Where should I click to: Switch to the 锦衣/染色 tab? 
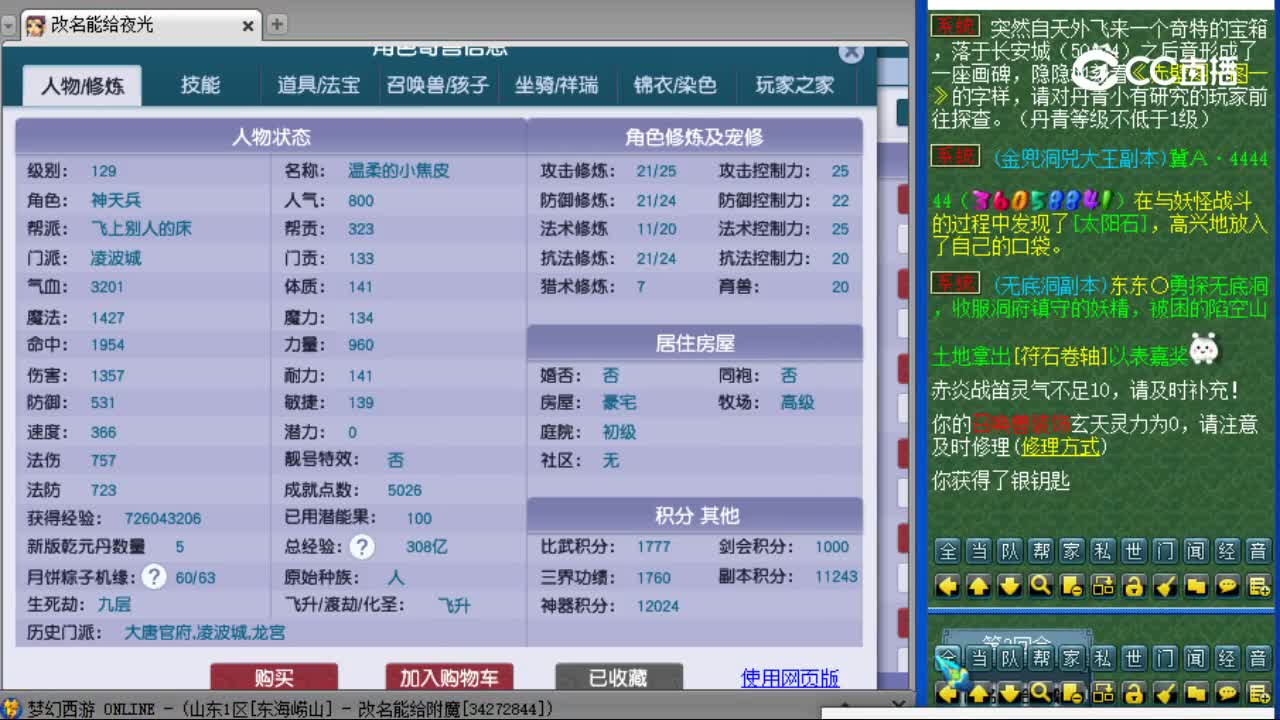675,85
